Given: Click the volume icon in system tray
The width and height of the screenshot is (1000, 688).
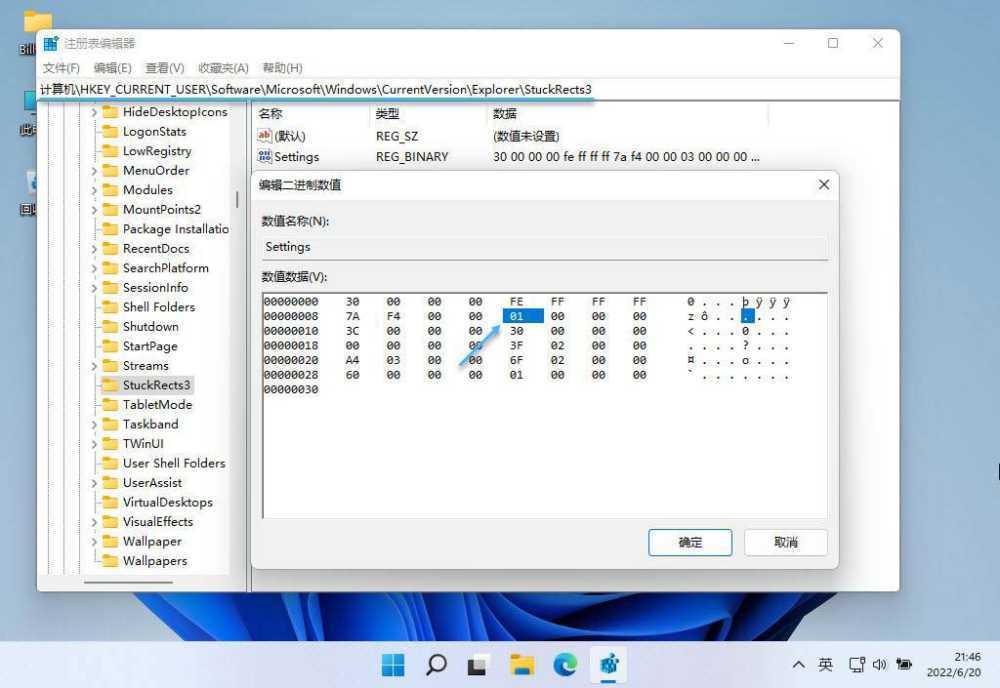Looking at the screenshot, I should [x=879, y=664].
